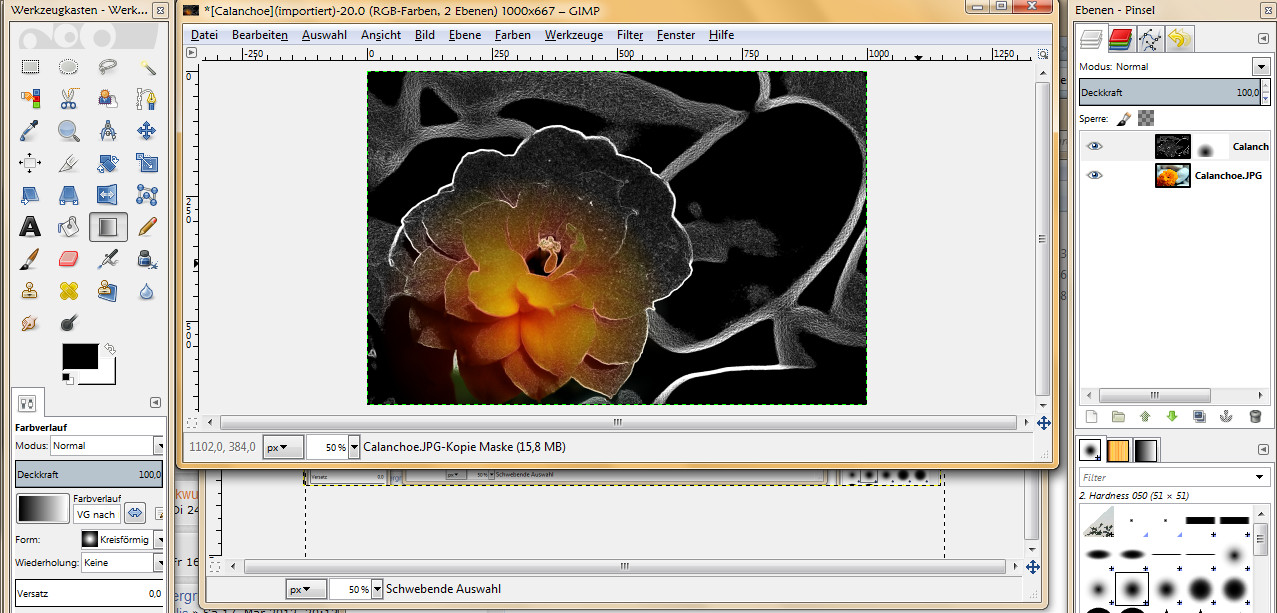Select the Text tool in toolbox

(30, 227)
